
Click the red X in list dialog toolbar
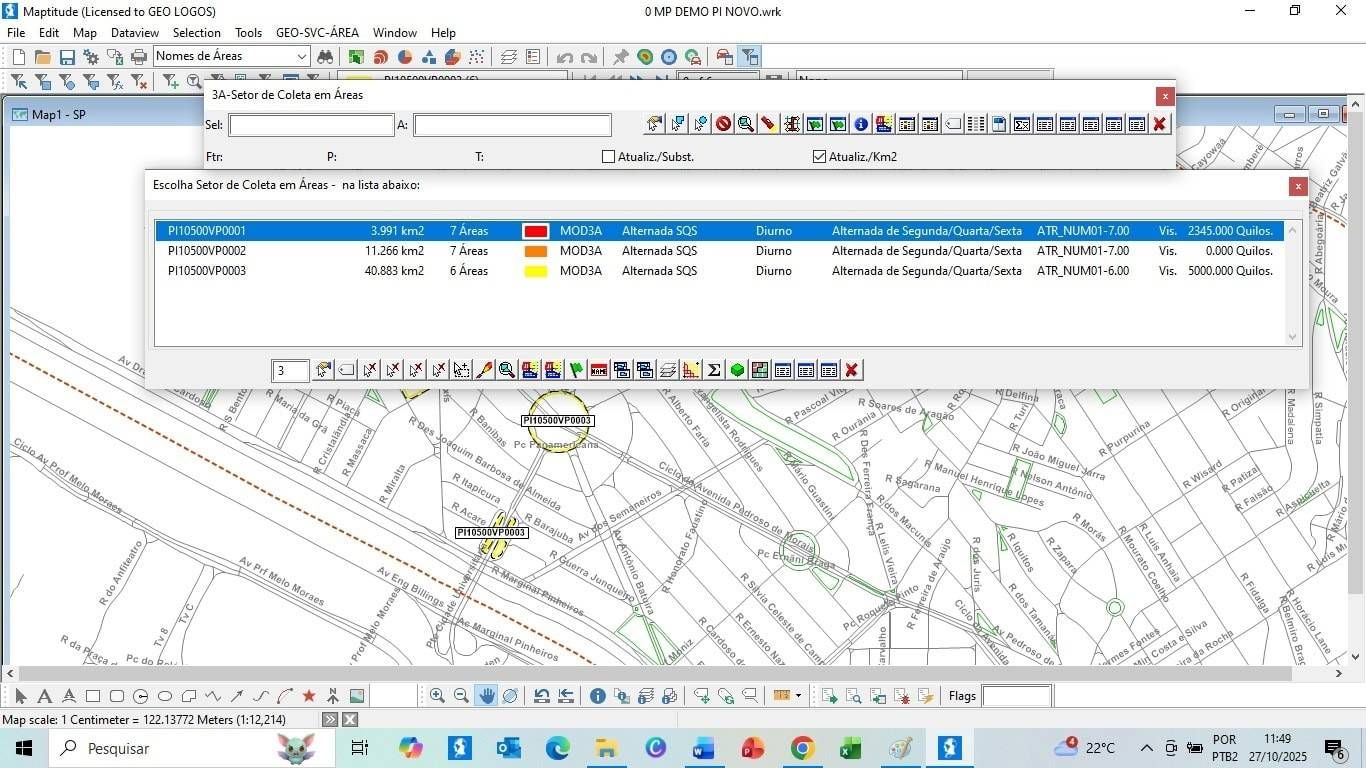[x=851, y=370]
